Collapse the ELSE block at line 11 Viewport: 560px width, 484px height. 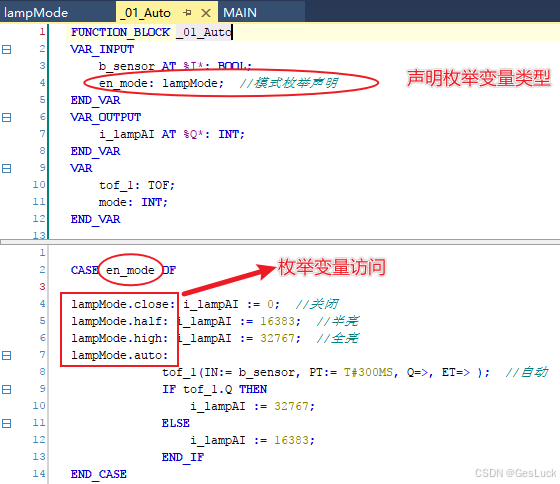pos(6,423)
